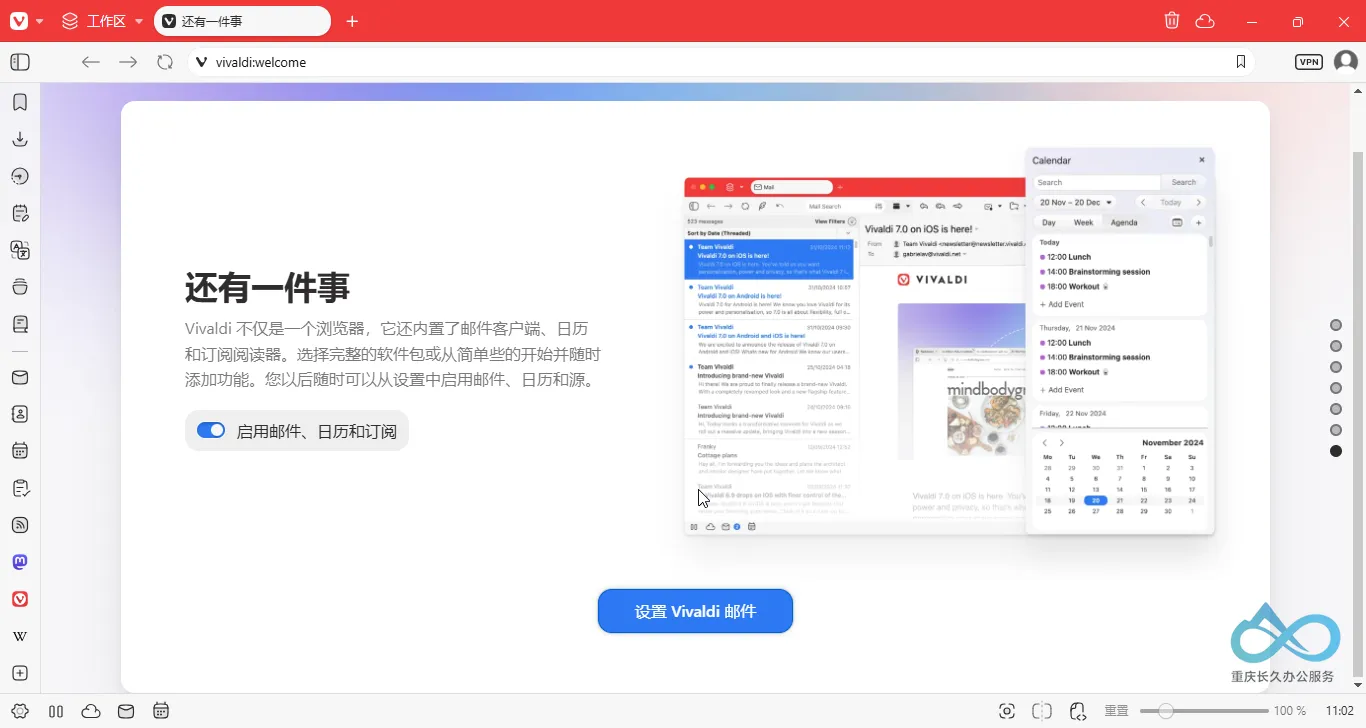The width and height of the screenshot is (1366, 728).
Task: Open the Feeds panel
Action: point(20,525)
